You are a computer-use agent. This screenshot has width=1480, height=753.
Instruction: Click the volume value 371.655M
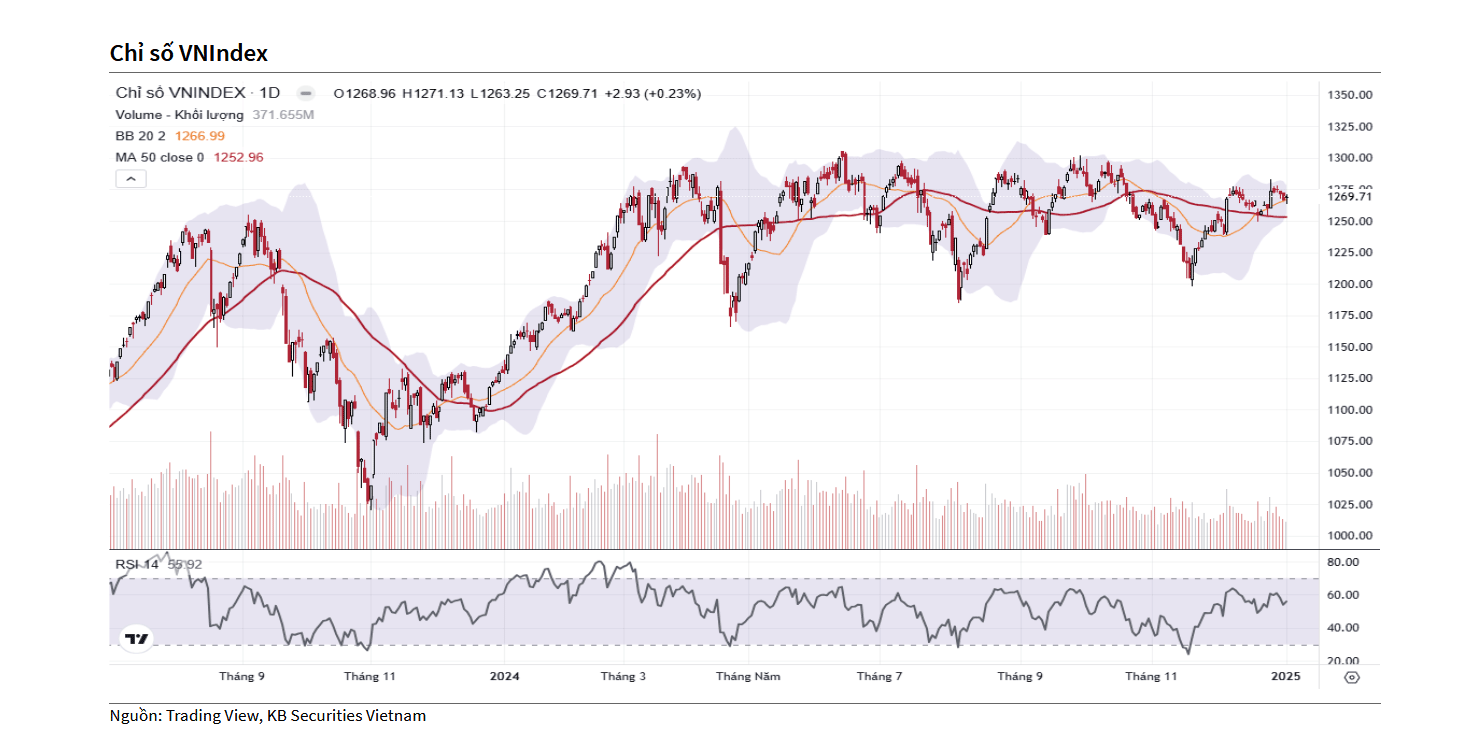pos(283,115)
